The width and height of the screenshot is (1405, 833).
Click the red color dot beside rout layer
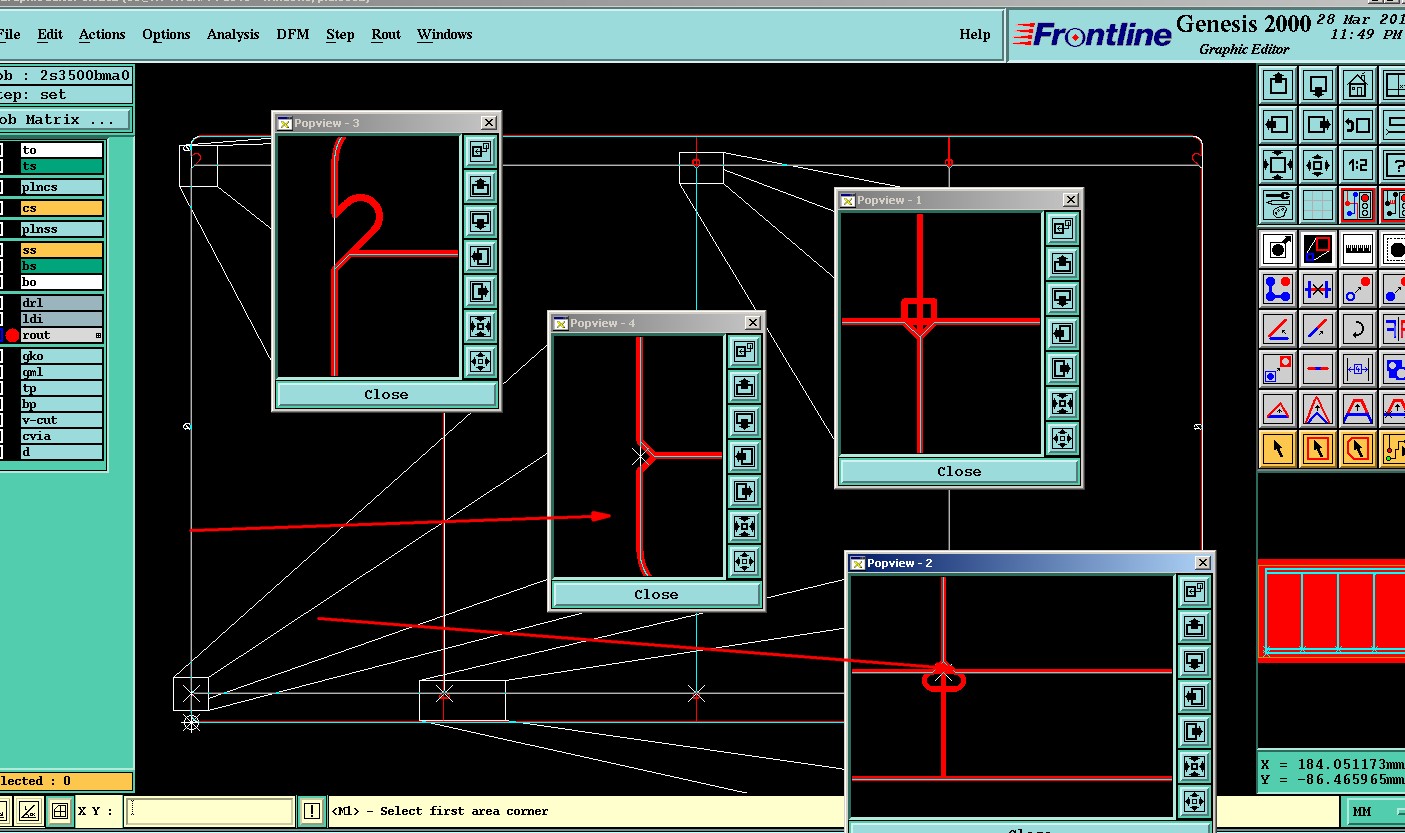[x=12, y=335]
